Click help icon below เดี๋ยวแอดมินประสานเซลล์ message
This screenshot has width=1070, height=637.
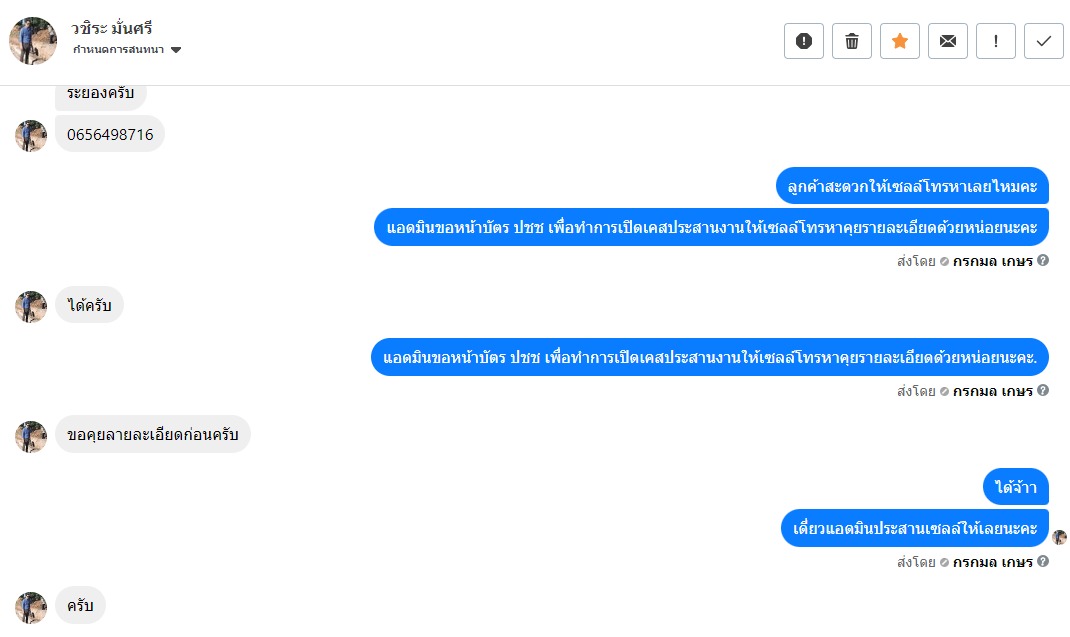tap(1043, 562)
